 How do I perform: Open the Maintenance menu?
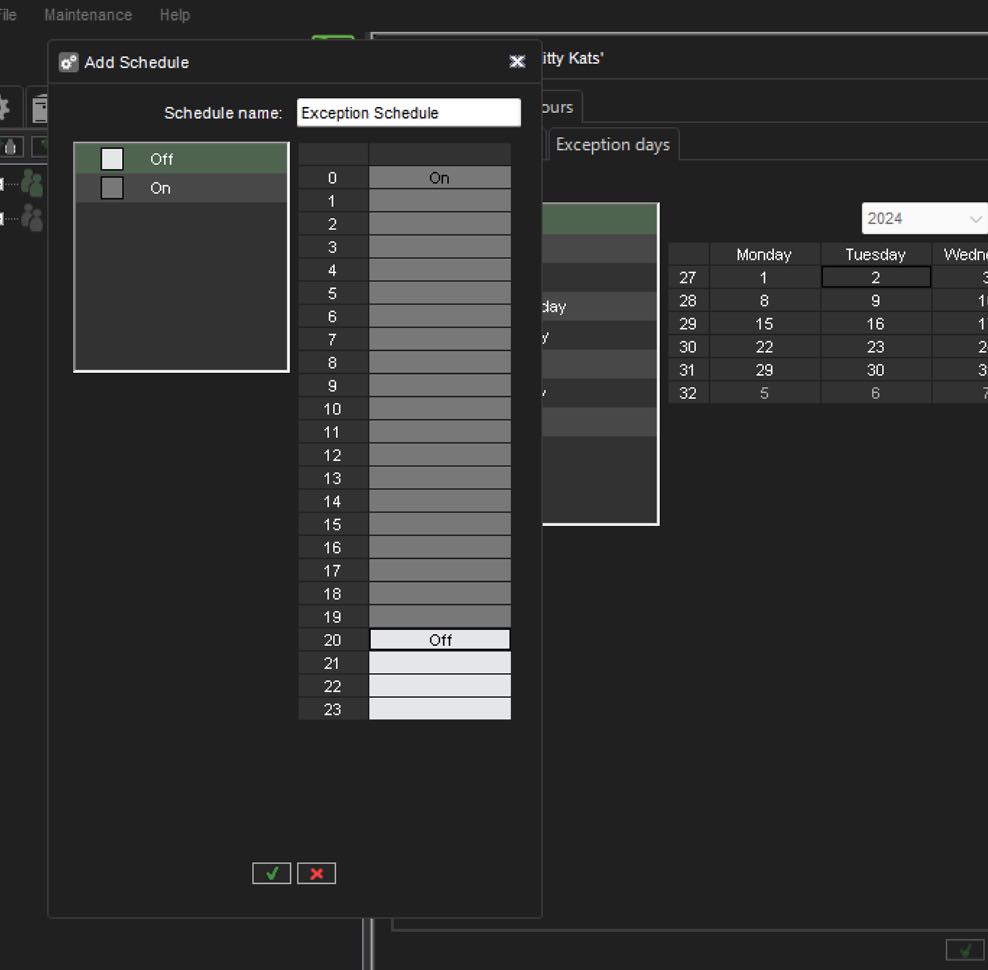tap(88, 15)
